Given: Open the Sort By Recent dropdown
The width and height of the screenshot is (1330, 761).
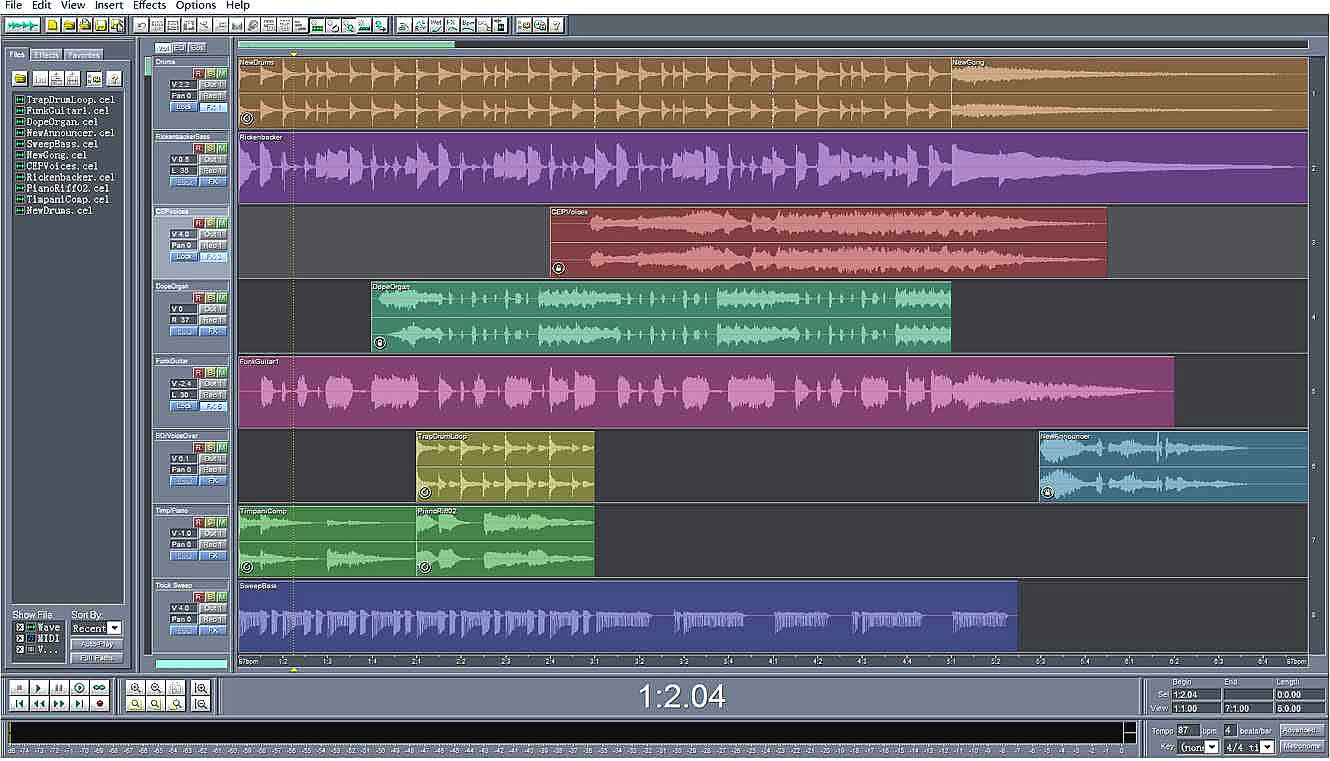Looking at the screenshot, I should click(114, 628).
